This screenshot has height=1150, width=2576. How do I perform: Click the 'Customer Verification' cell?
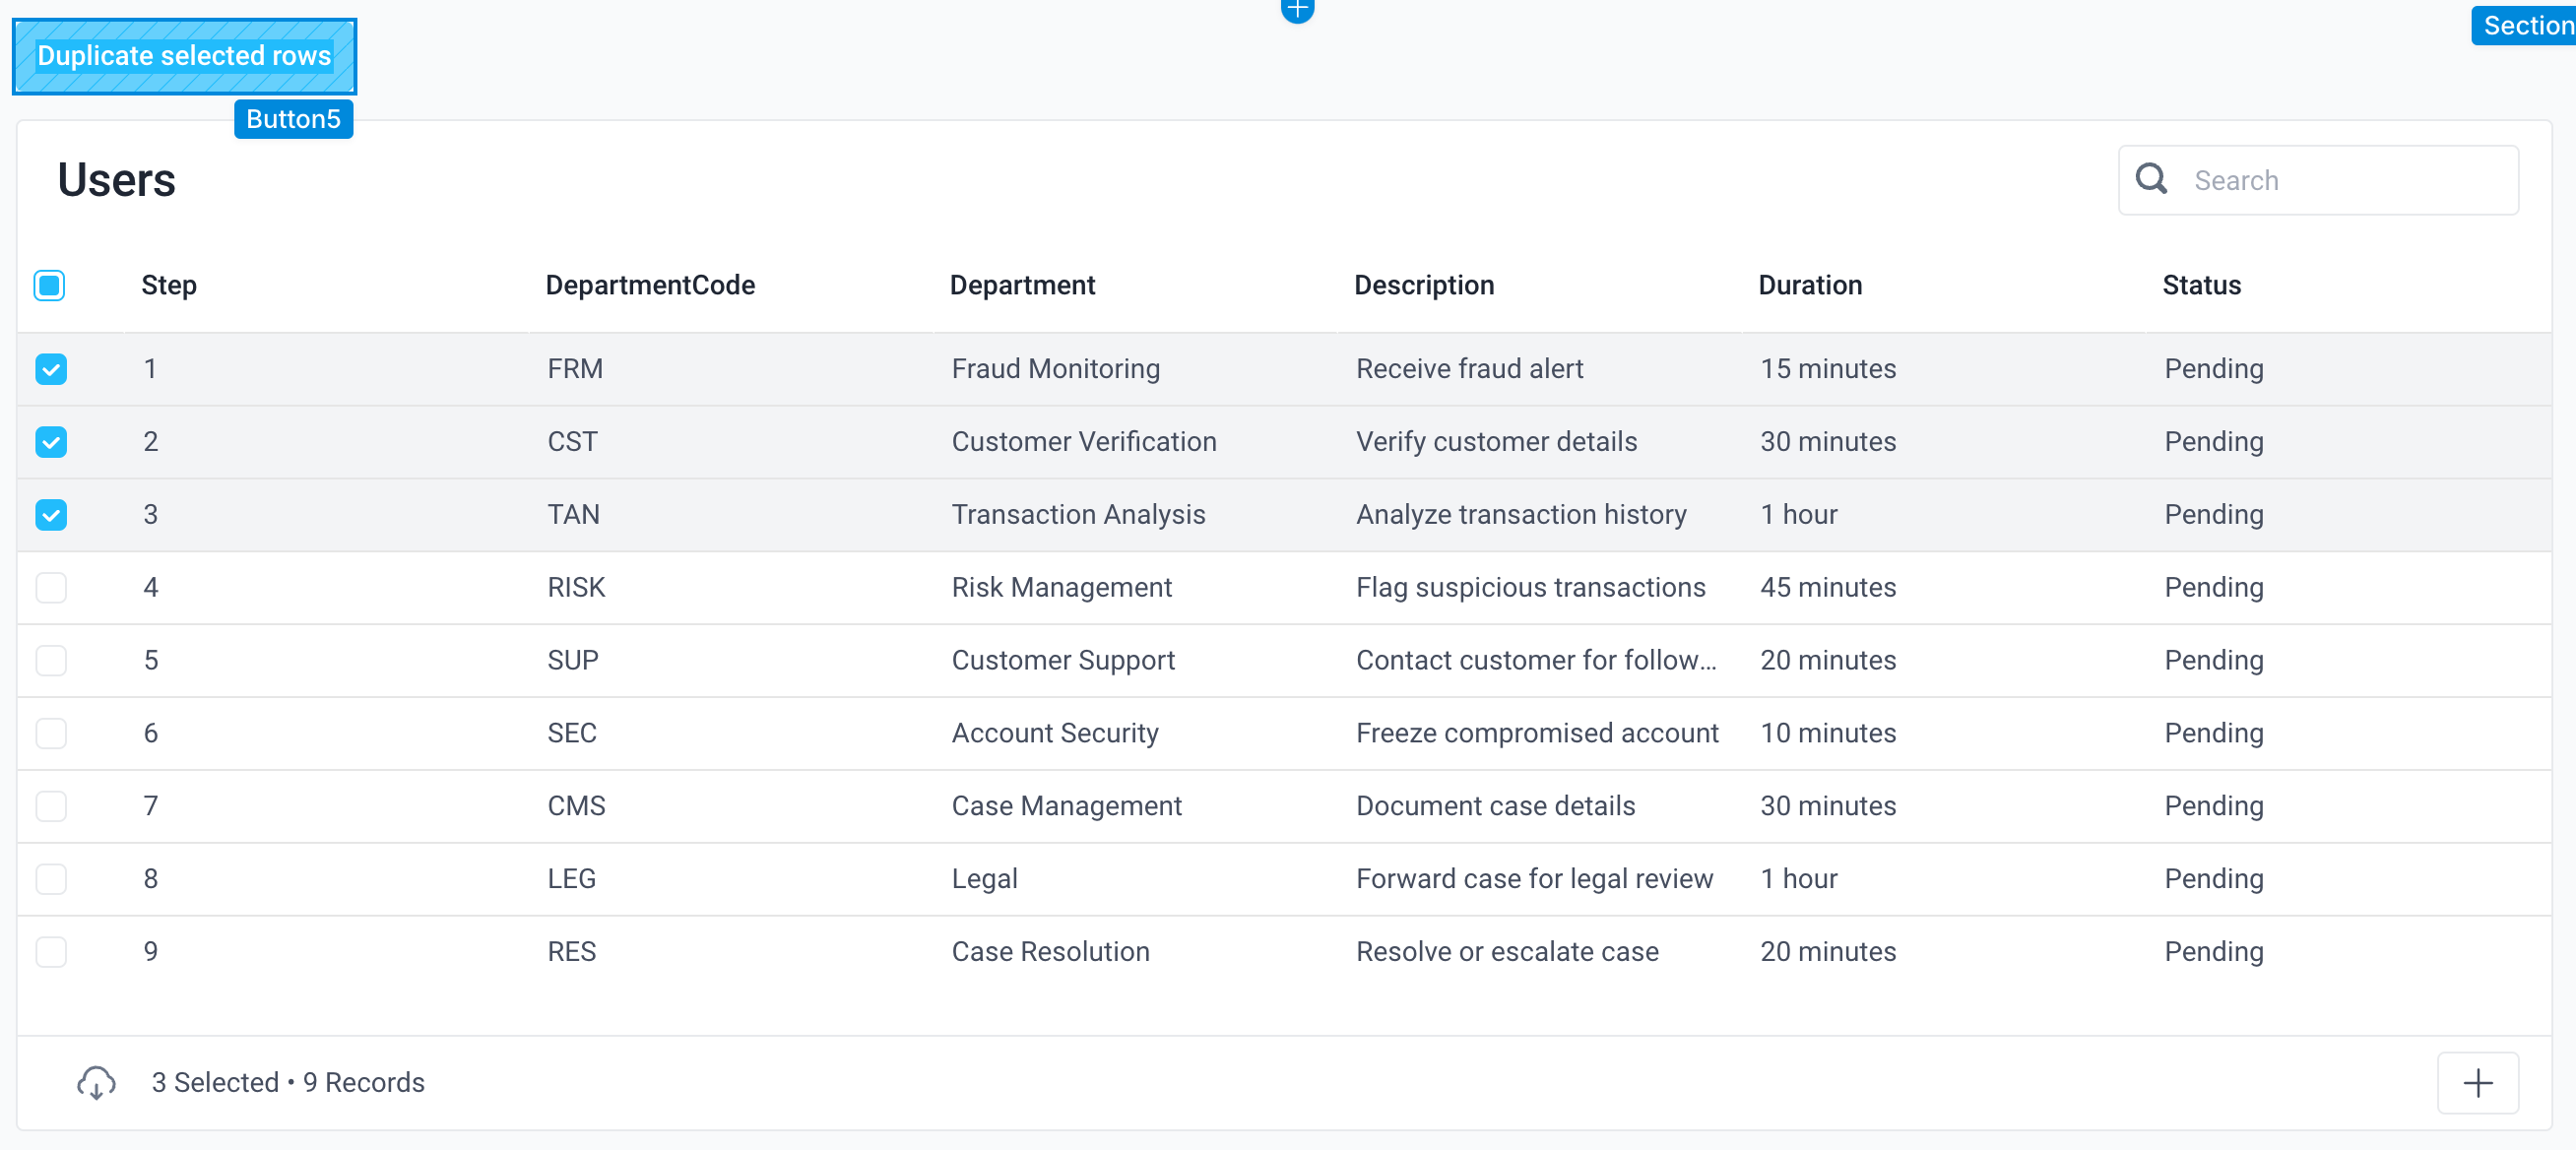(1084, 442)
